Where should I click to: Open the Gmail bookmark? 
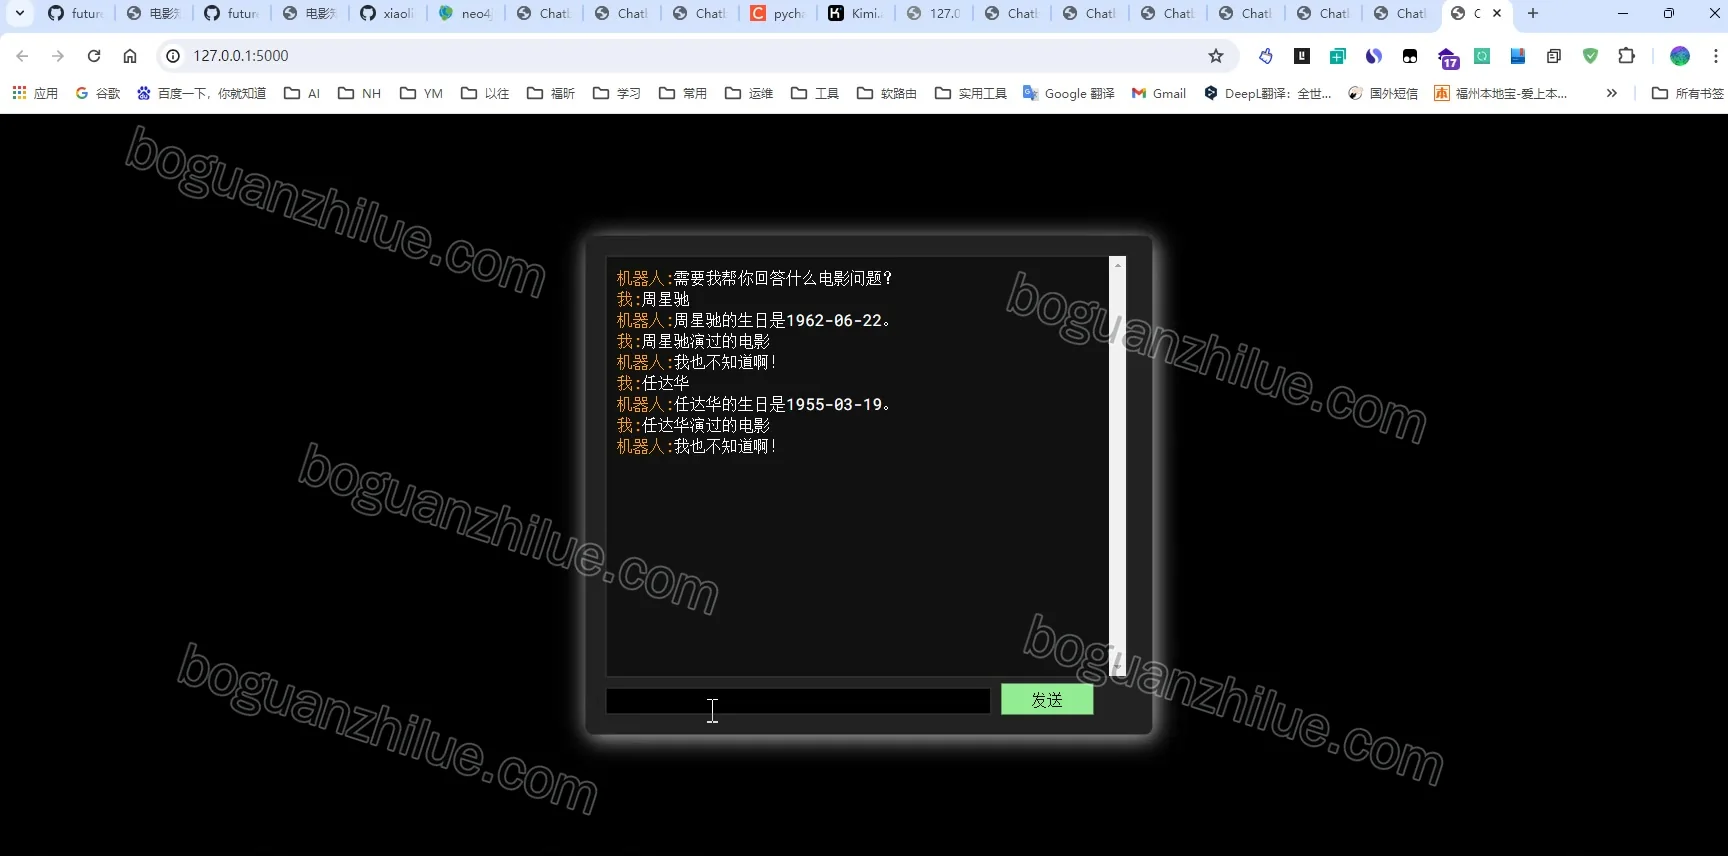(x=1158, y=93)
